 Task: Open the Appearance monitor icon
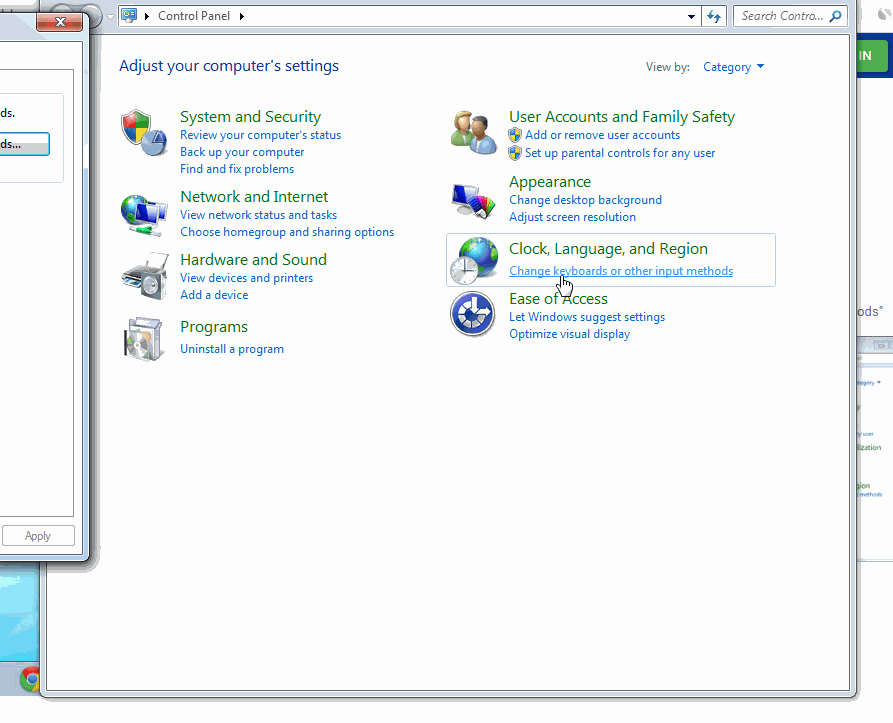pos(473,200)
